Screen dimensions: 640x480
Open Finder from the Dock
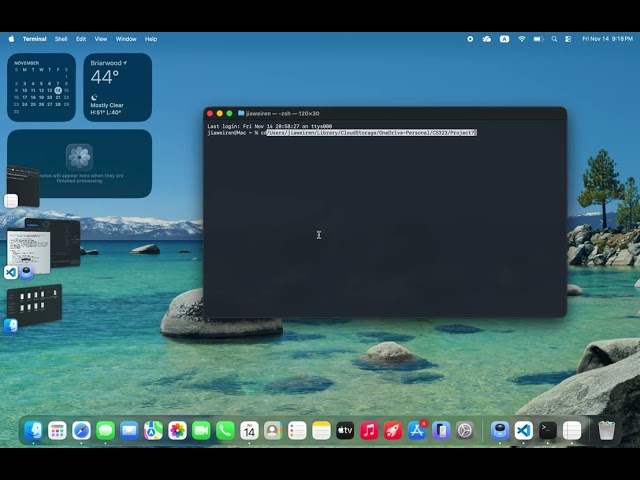pyautogui.click(x=33, y=430)
